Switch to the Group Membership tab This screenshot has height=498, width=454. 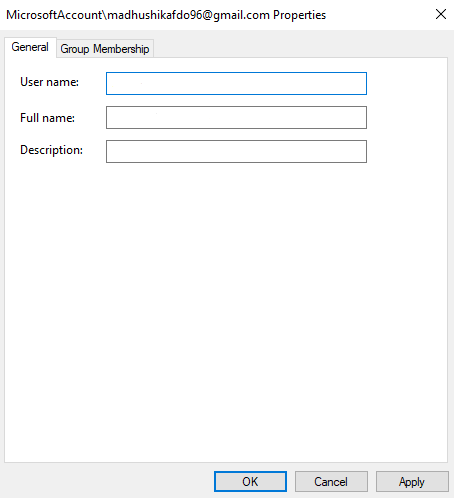tap(105, 49)
